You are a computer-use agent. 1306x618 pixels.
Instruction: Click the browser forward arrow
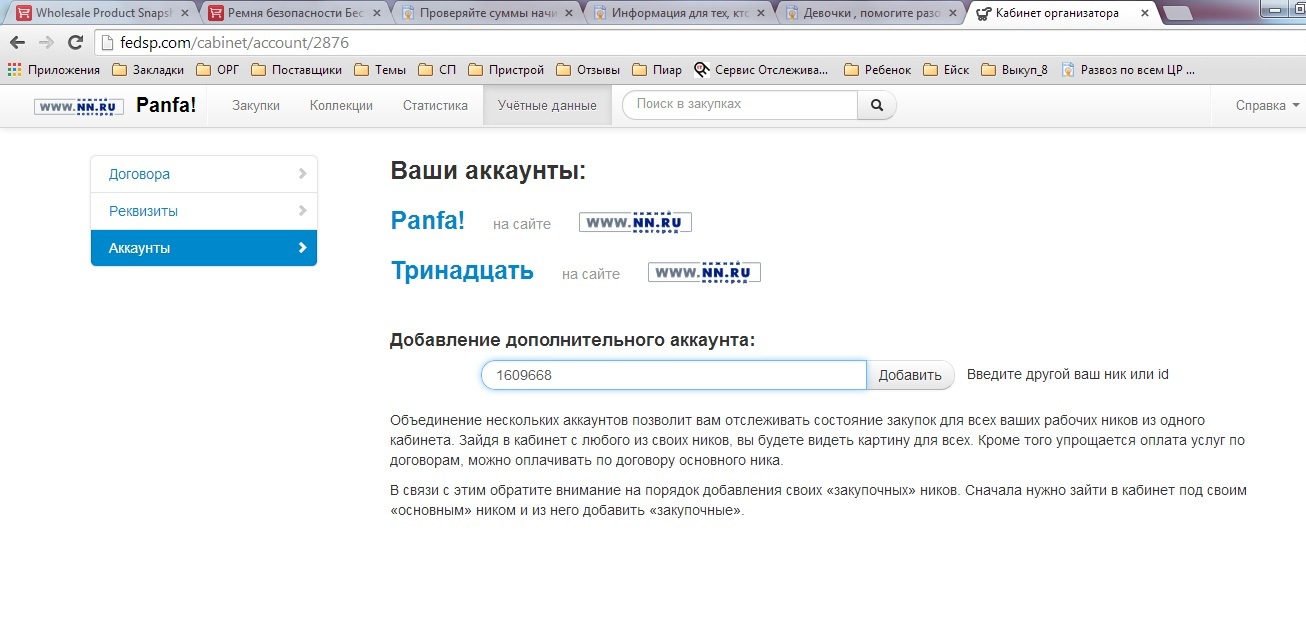point(46,43)
